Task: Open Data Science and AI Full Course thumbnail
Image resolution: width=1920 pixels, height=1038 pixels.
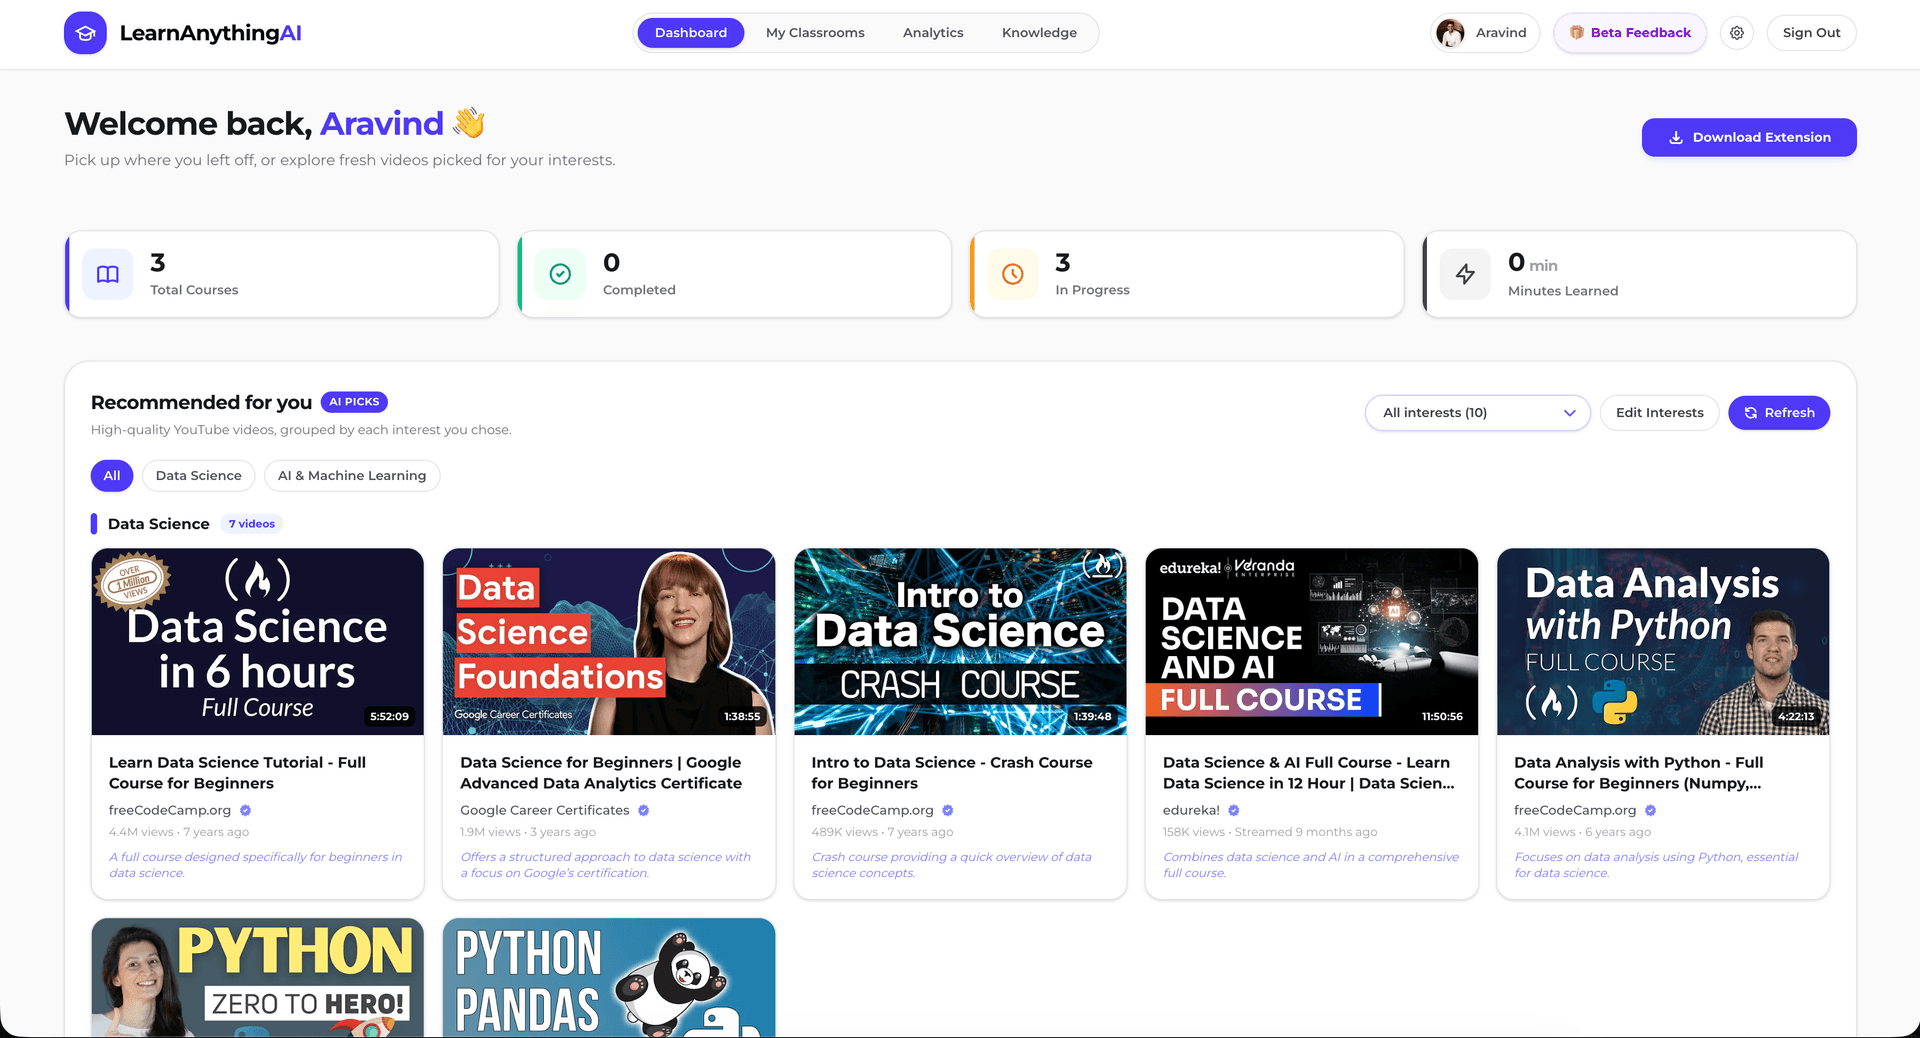Action: coord(1312,641)
